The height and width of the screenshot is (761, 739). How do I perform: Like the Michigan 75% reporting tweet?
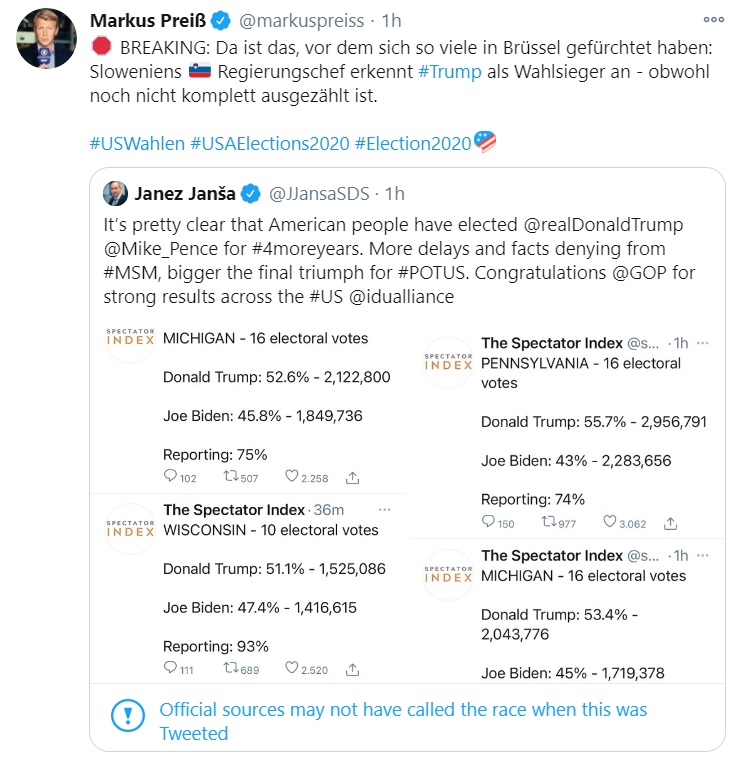[292, 477]
